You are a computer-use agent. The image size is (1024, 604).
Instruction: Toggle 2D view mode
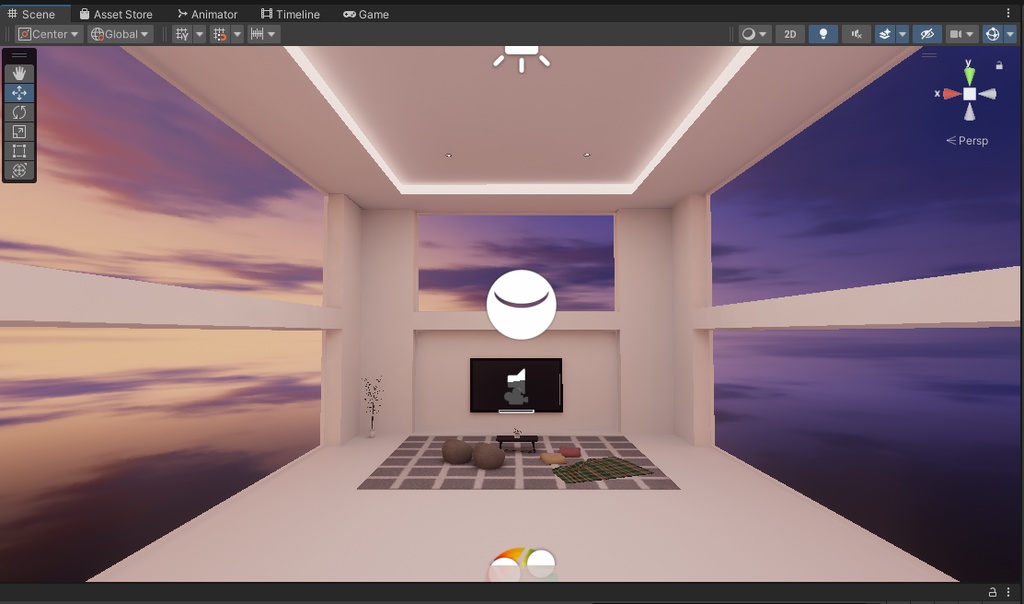pos(789,33)
